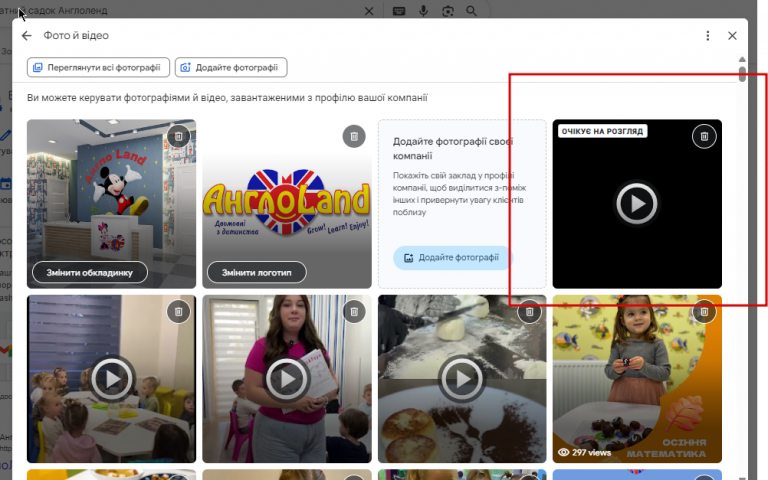Click the microphone voice search icon
Viewport: 768px width, 480px height.
[x=423, y=11]
